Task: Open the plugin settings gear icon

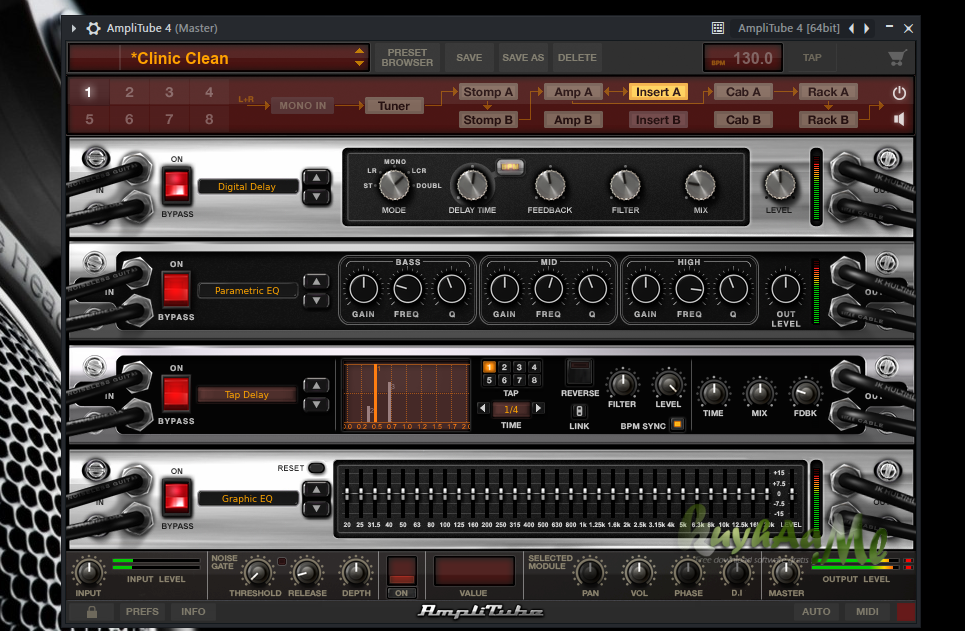Action: tap(93, 28)
